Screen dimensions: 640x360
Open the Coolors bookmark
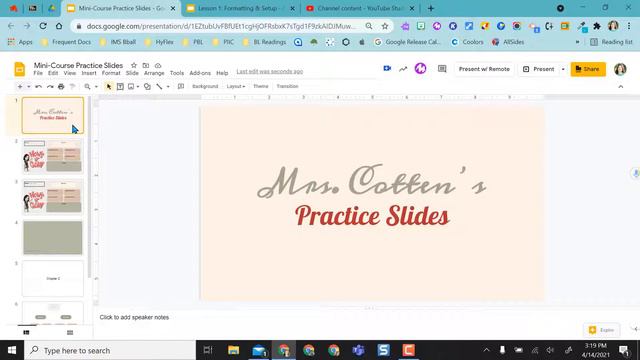467,42
